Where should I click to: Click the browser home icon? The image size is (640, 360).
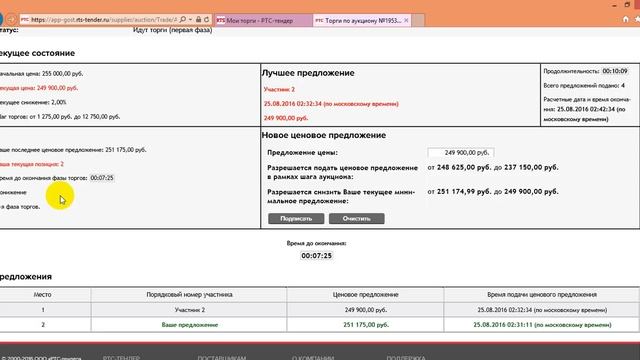pos(626,19)
